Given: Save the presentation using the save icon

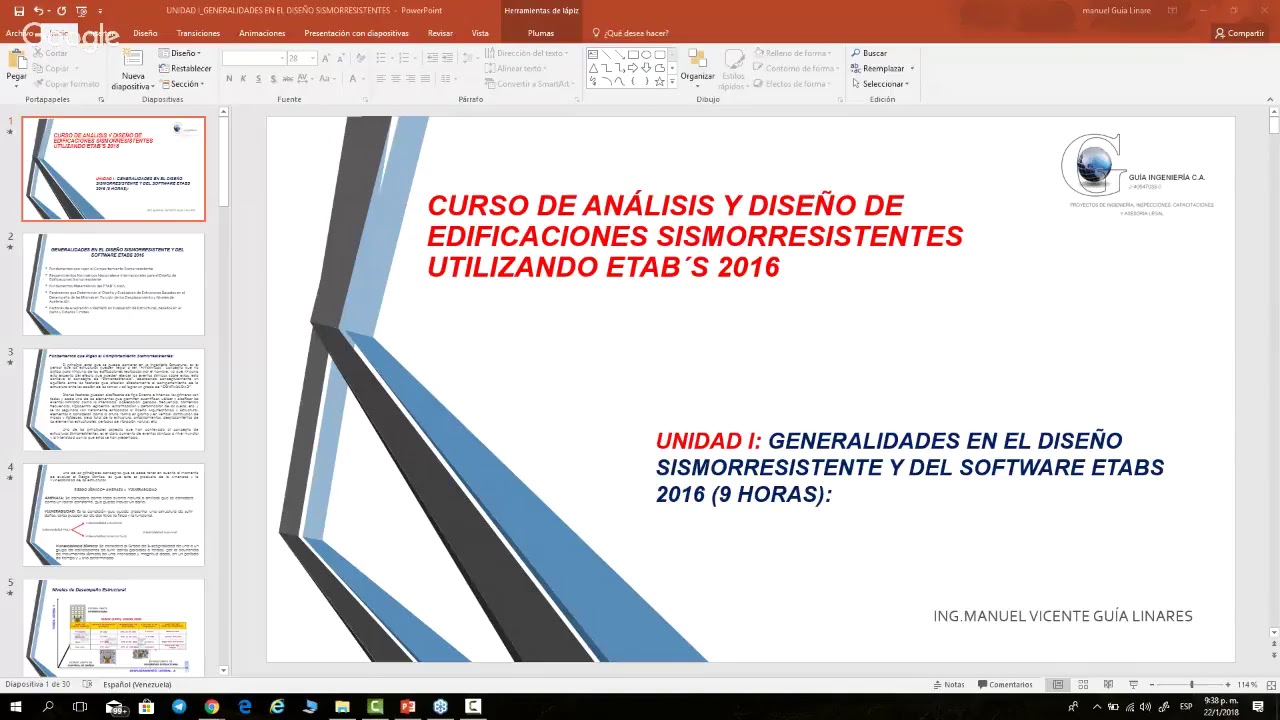Looking at the screenshot, I should [x=19, y=11].
